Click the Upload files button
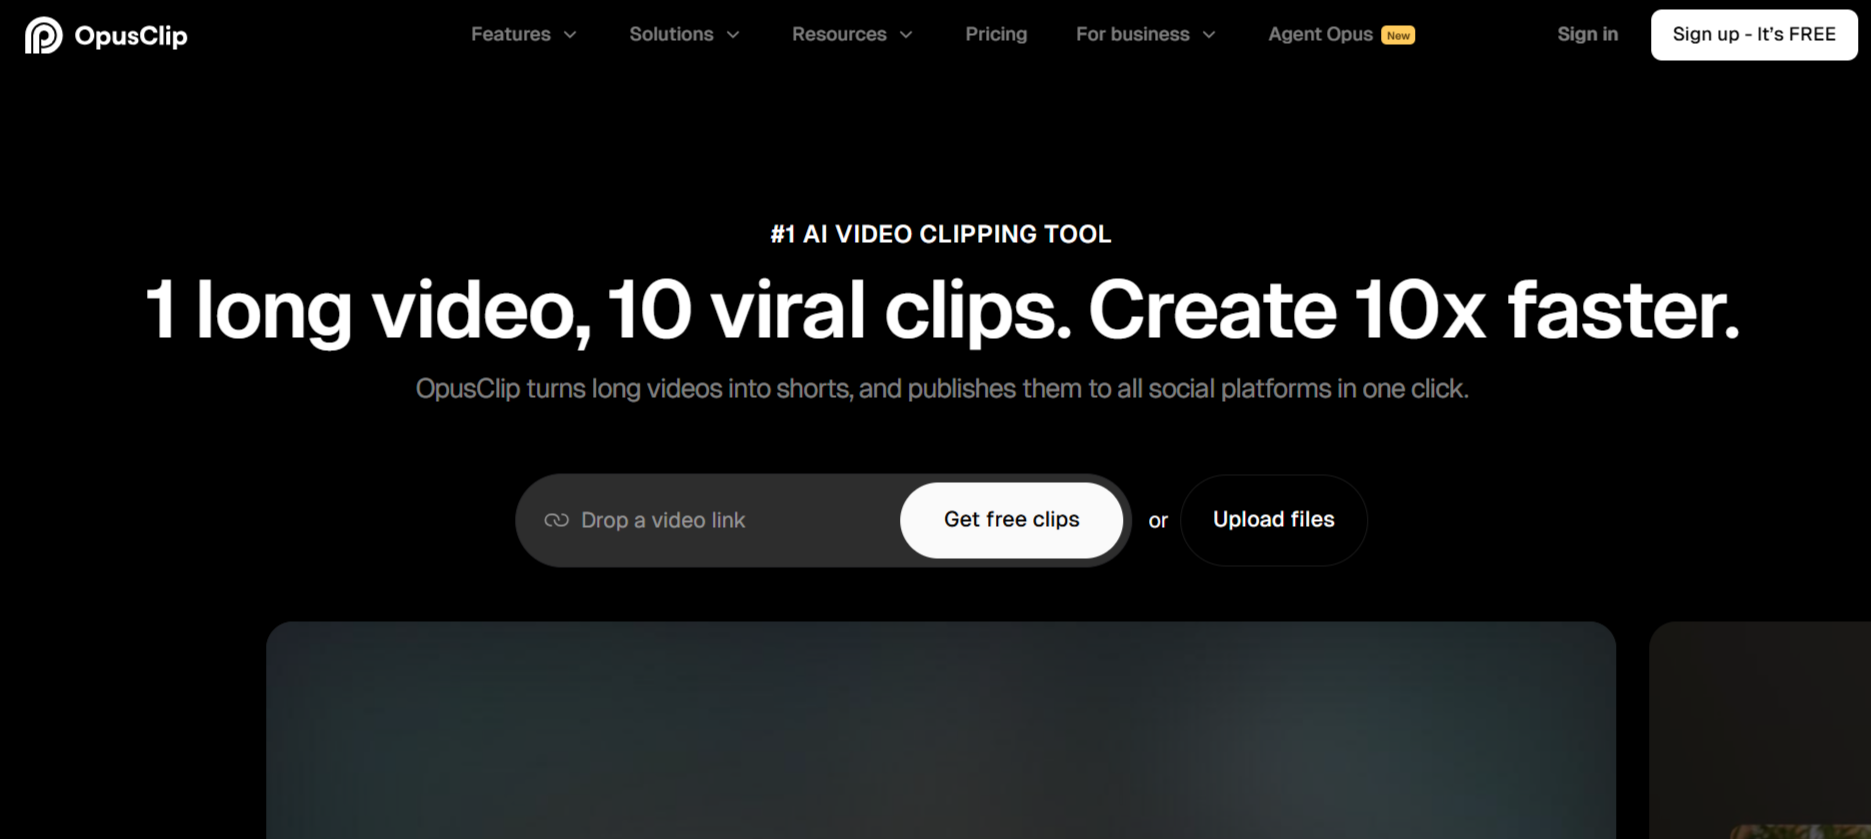The width and height of the screenshot is (1871, 839). pyautogui.click(x=1273, y=520)
